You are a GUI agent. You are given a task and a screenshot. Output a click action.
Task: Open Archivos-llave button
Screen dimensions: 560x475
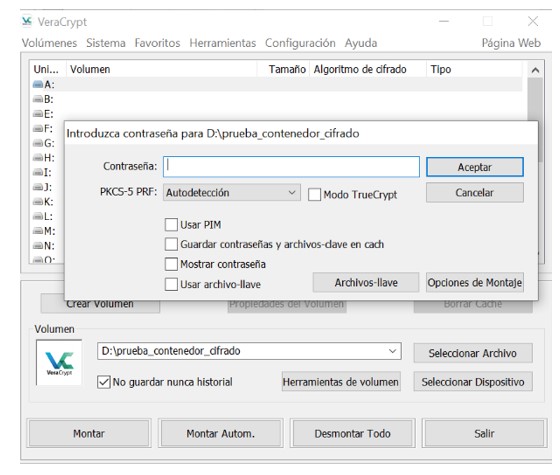click(x=366, y=283)
